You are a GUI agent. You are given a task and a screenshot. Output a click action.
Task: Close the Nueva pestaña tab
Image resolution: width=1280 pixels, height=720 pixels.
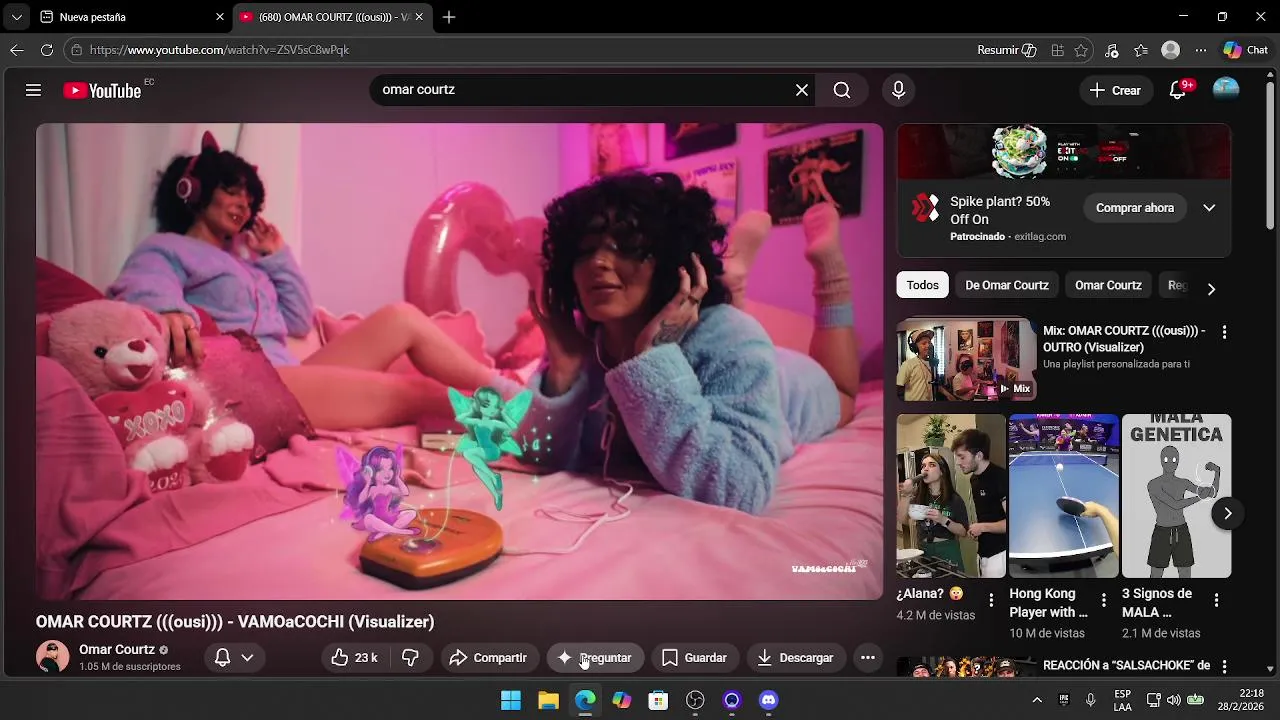[220, 17]
